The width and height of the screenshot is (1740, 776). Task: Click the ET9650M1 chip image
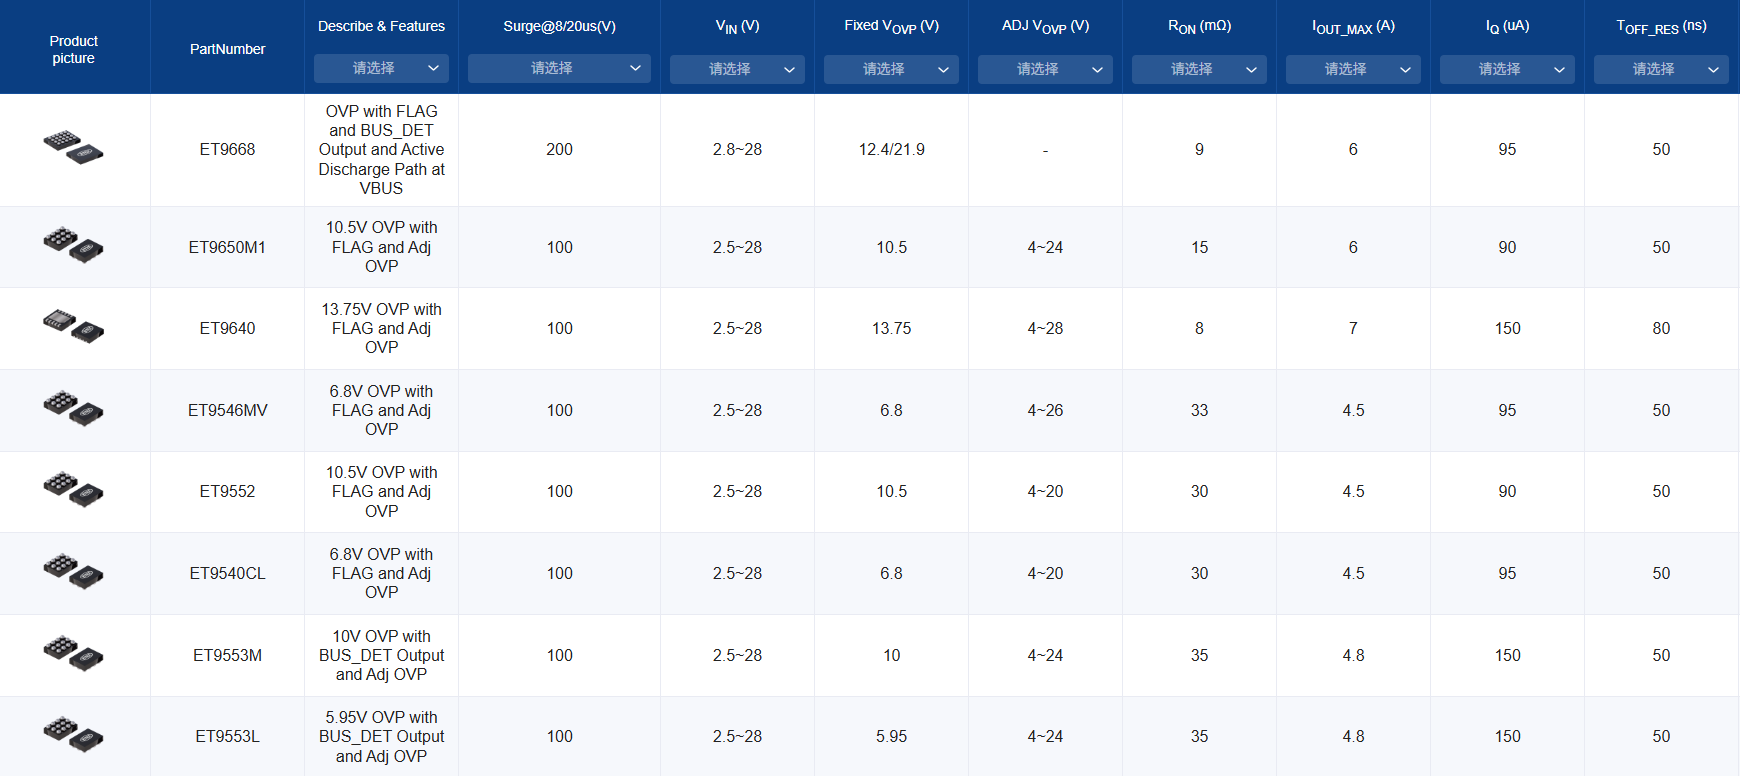(x=74, y=245)
